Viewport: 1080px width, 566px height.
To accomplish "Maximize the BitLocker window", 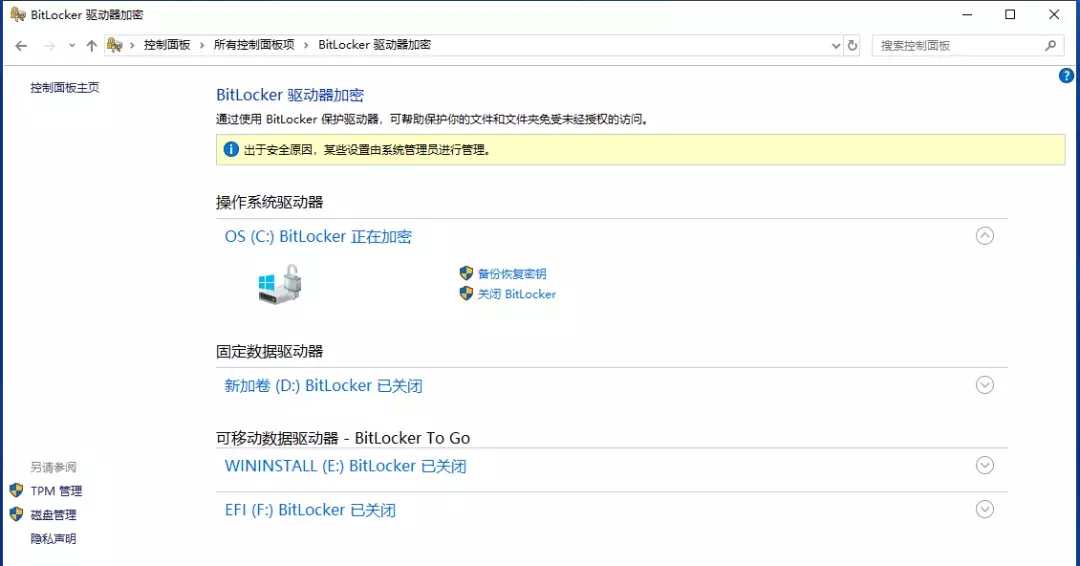I will [1010, 14].
